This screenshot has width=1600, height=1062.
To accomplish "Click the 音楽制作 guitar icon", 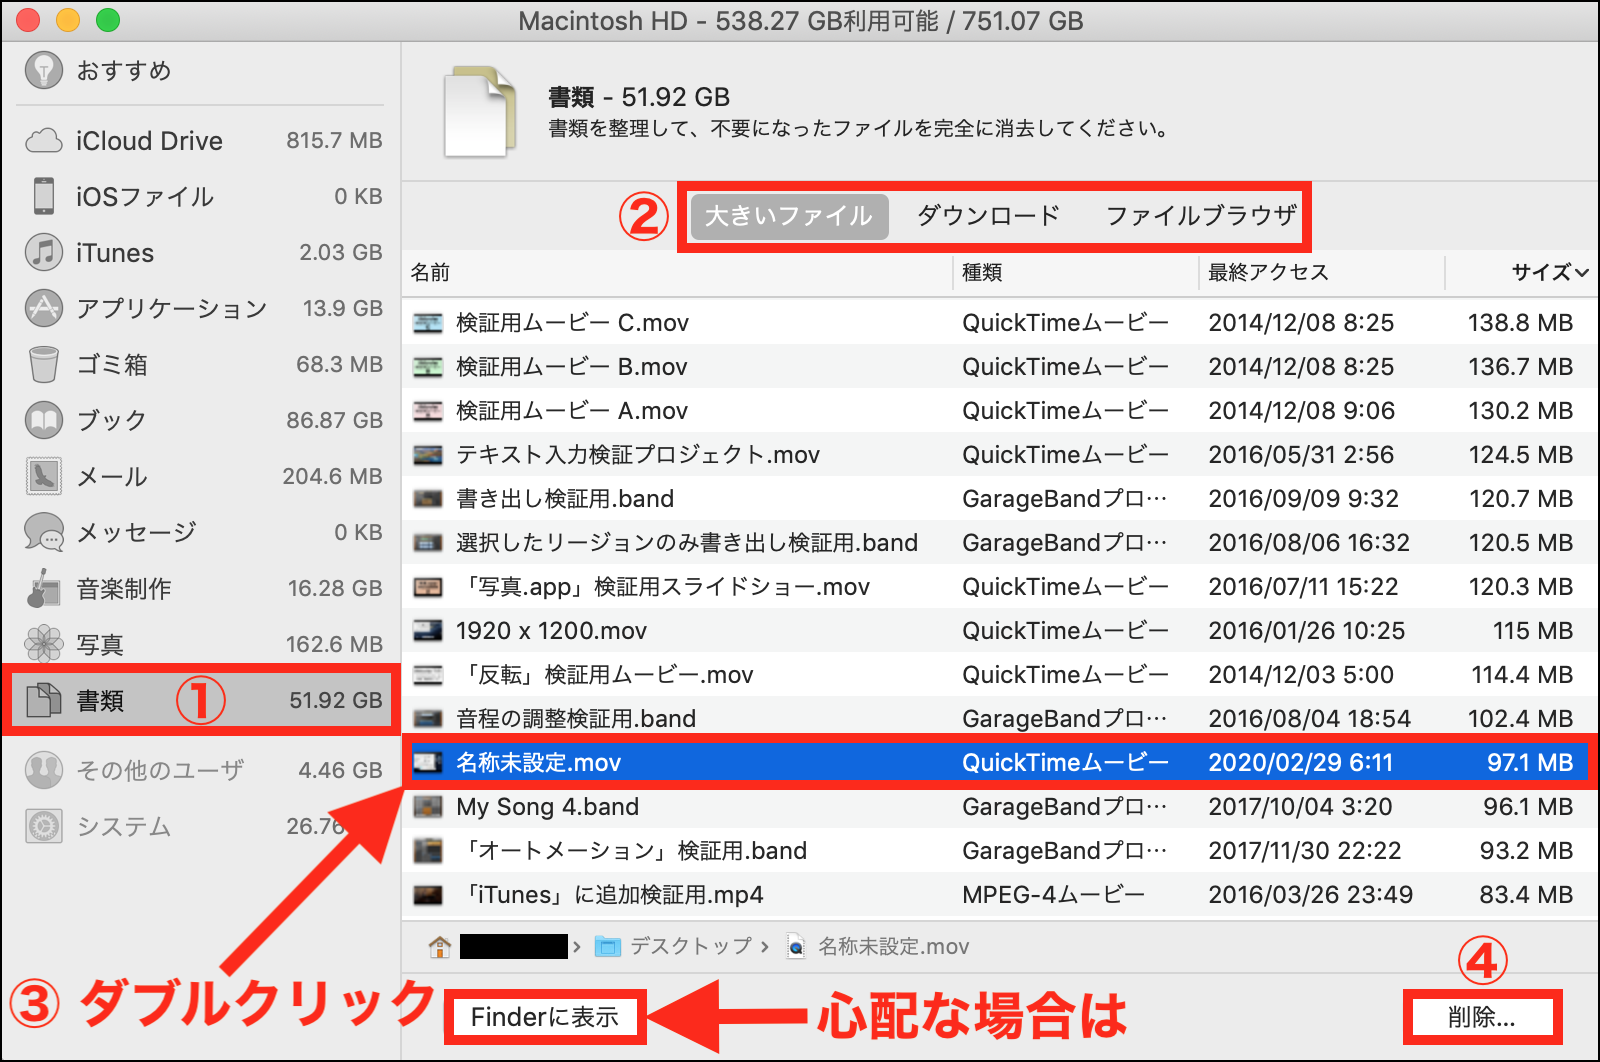I will coord(43,588).
